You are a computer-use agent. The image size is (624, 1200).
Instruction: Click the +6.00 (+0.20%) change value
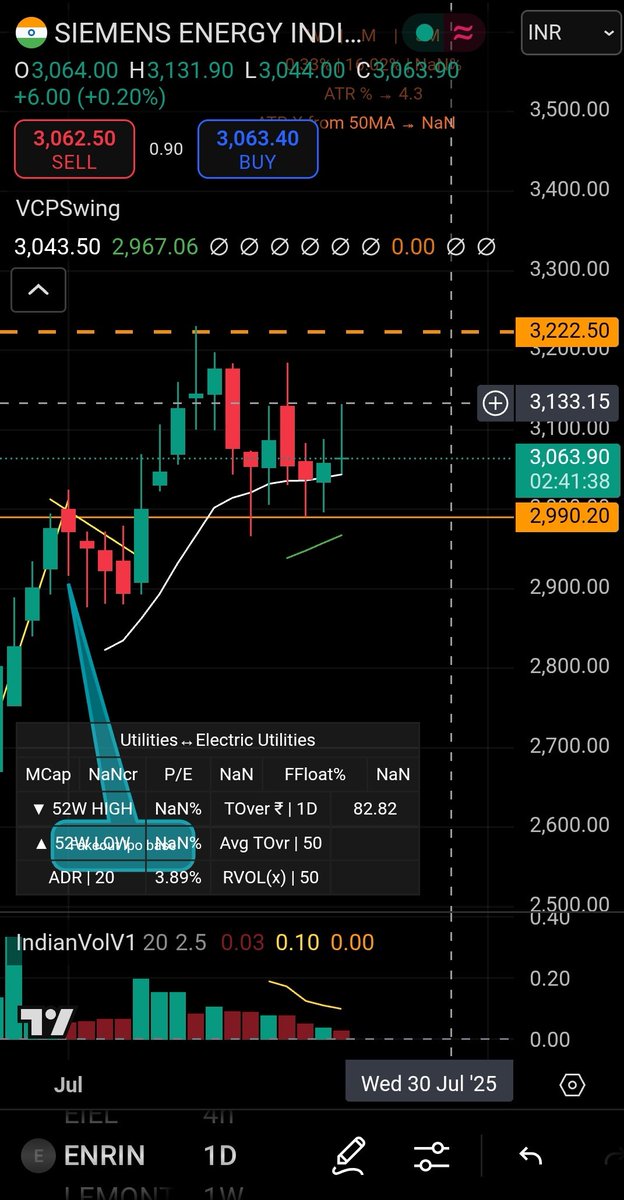coord(89,97)
